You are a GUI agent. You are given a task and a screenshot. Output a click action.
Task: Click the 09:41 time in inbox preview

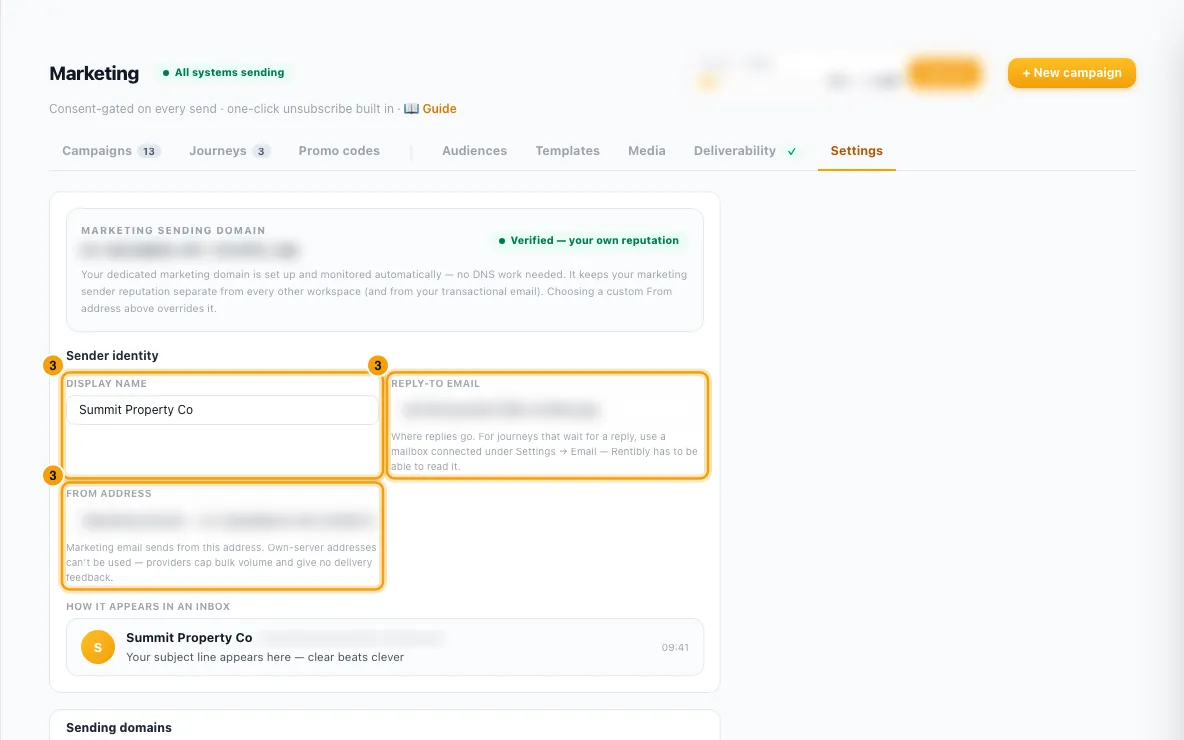(675, 647)
